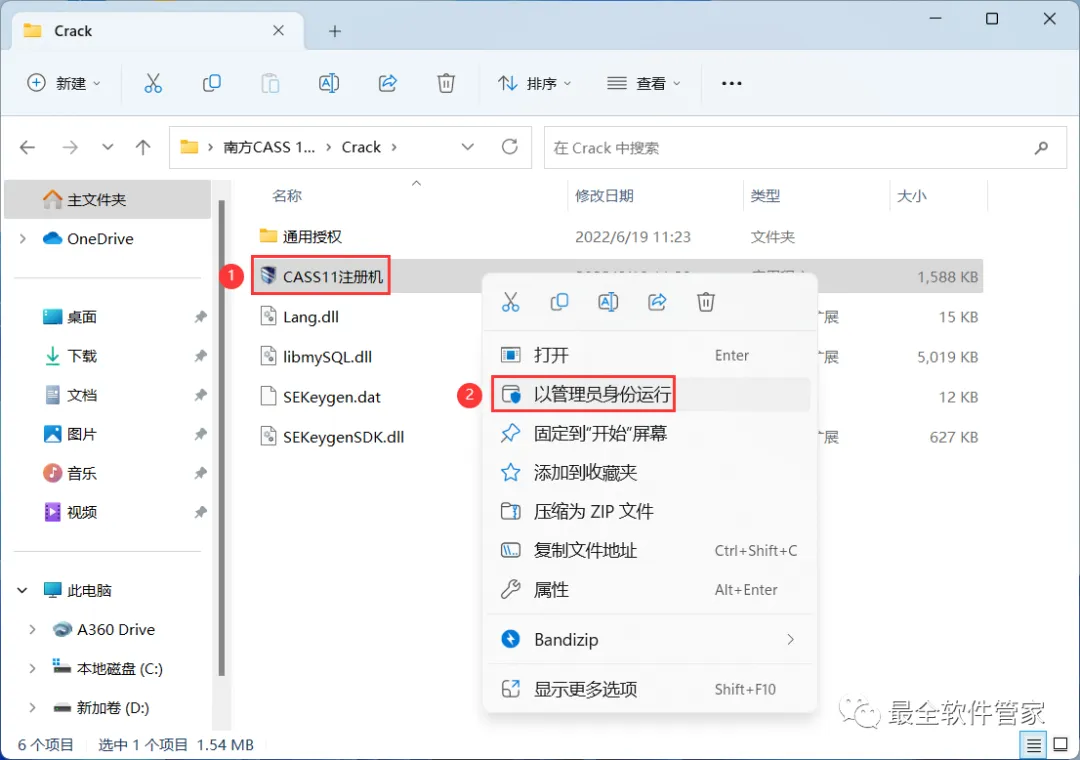Open the 排序 sort dropdown

[x=535, y=83]
